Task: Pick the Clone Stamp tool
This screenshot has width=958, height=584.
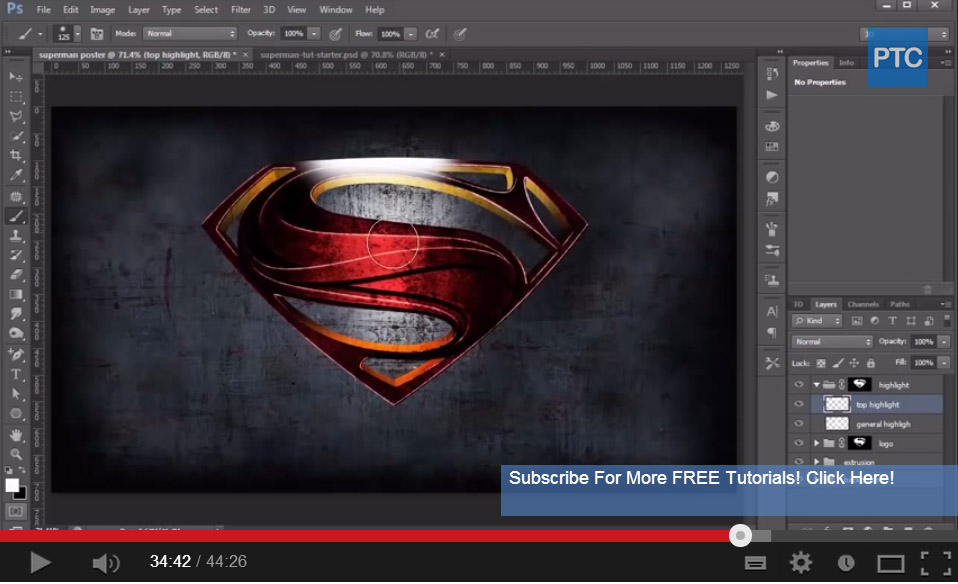Action: (x=16, y=236)
